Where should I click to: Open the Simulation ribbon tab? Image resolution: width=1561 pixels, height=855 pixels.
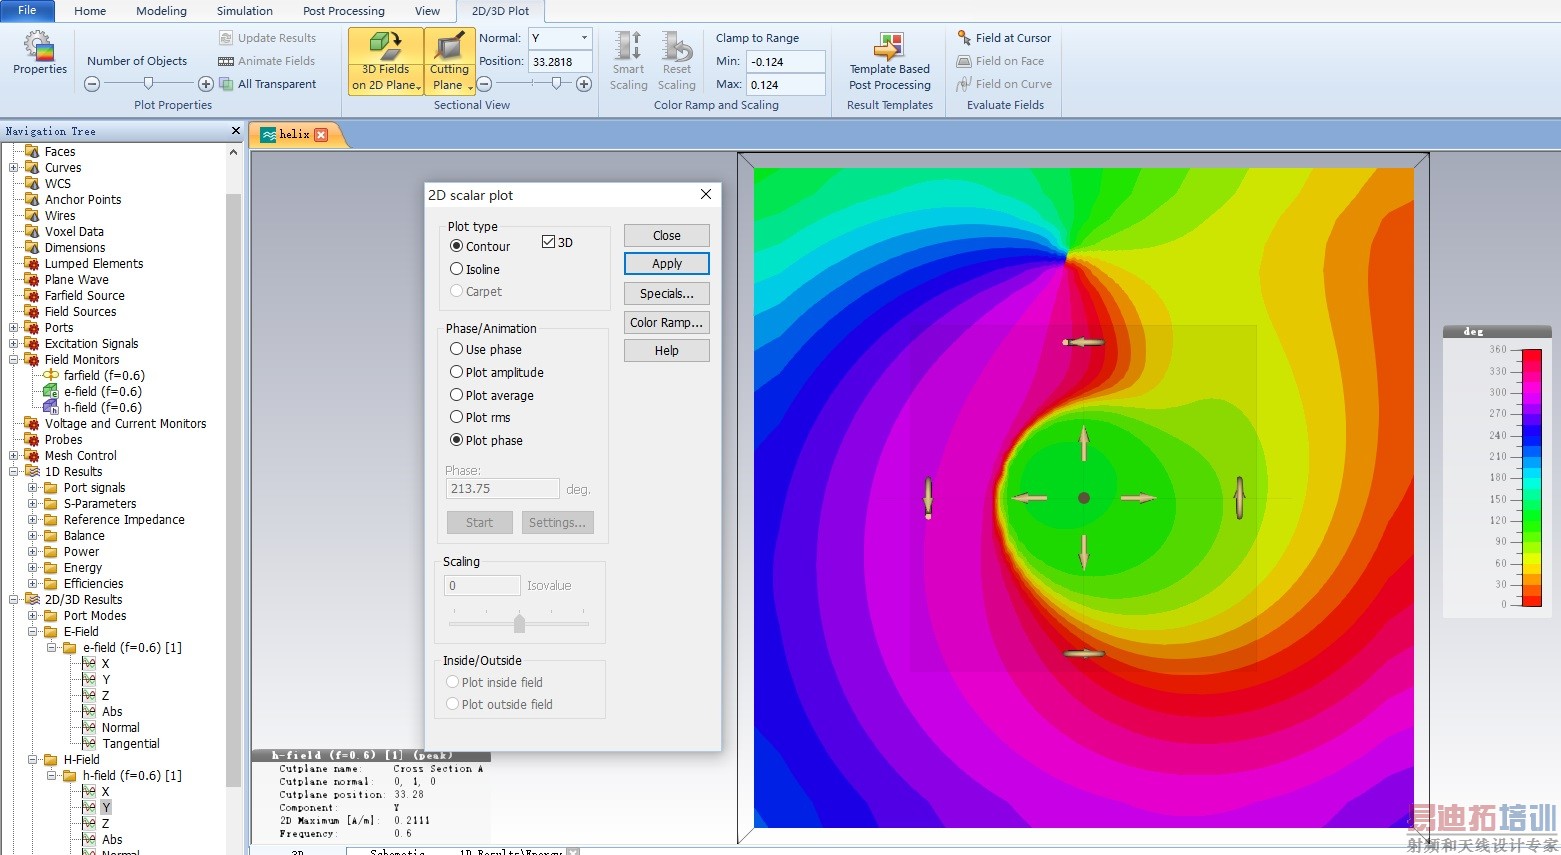[x=244, y=11]
